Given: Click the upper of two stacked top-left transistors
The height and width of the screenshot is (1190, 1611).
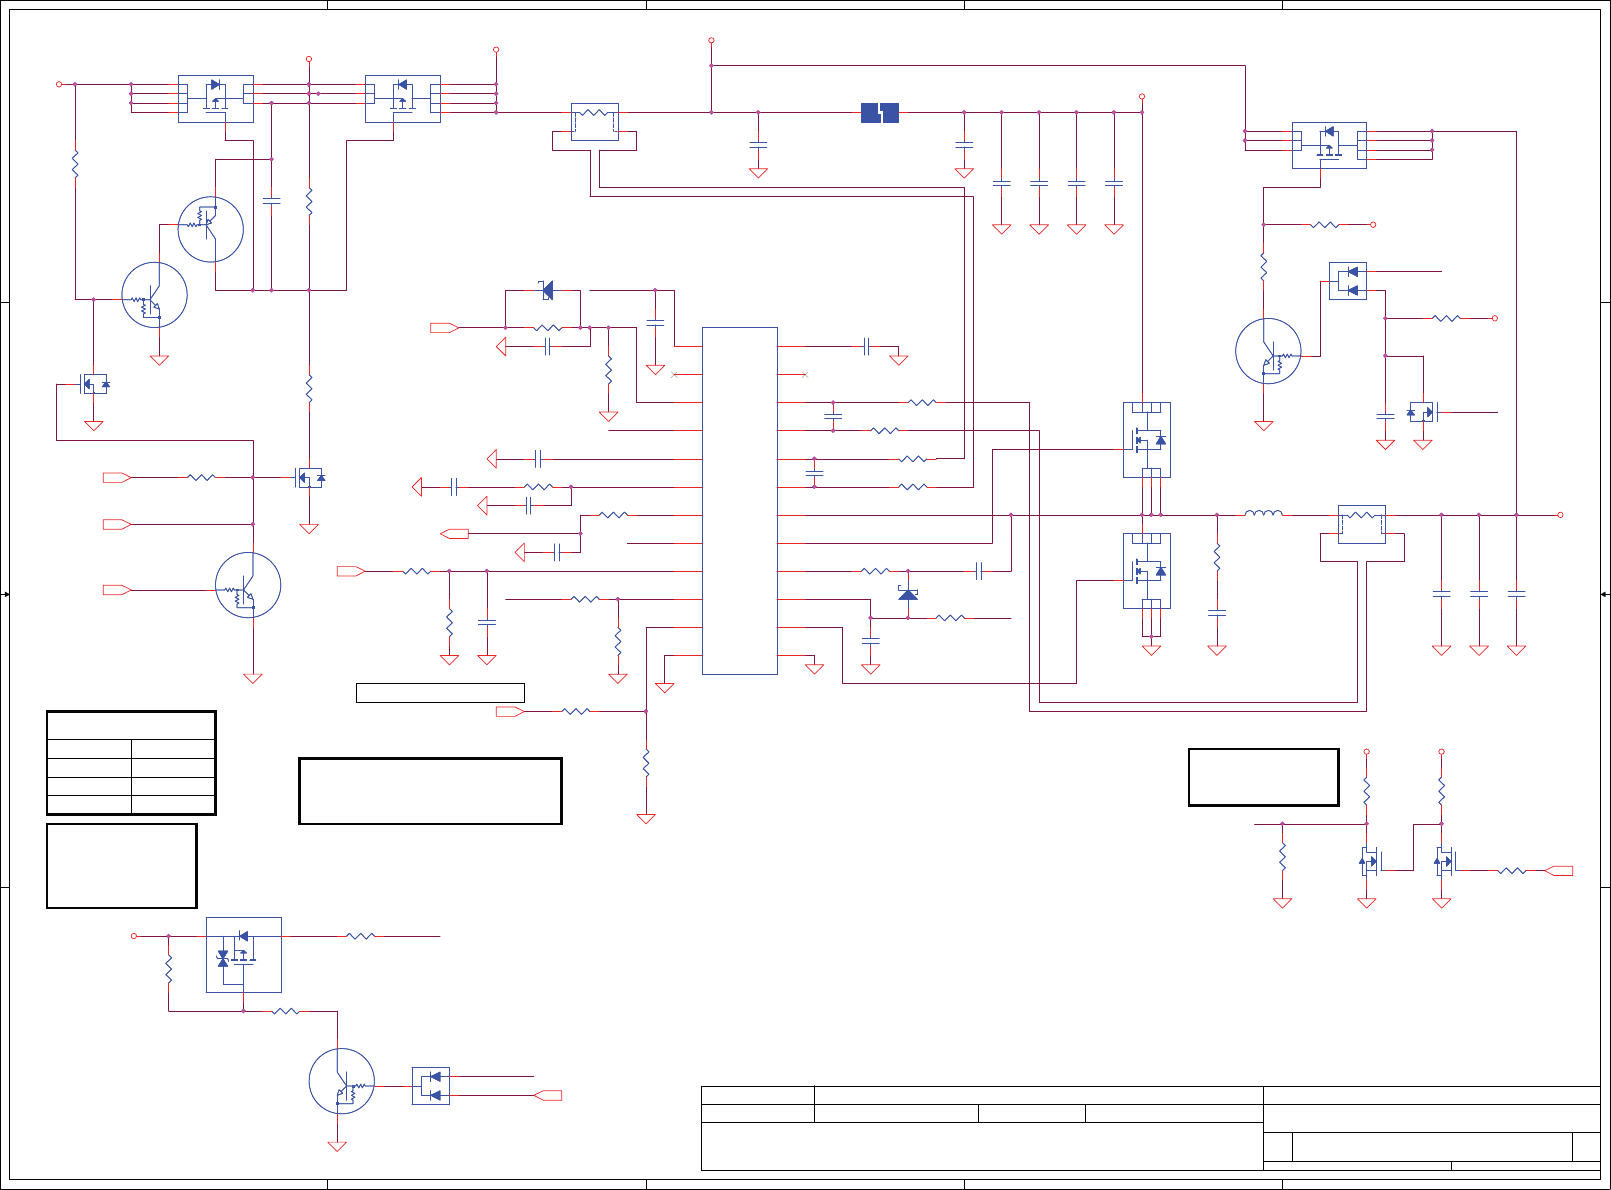Looking at the screenshot, I should coord(211,229).
